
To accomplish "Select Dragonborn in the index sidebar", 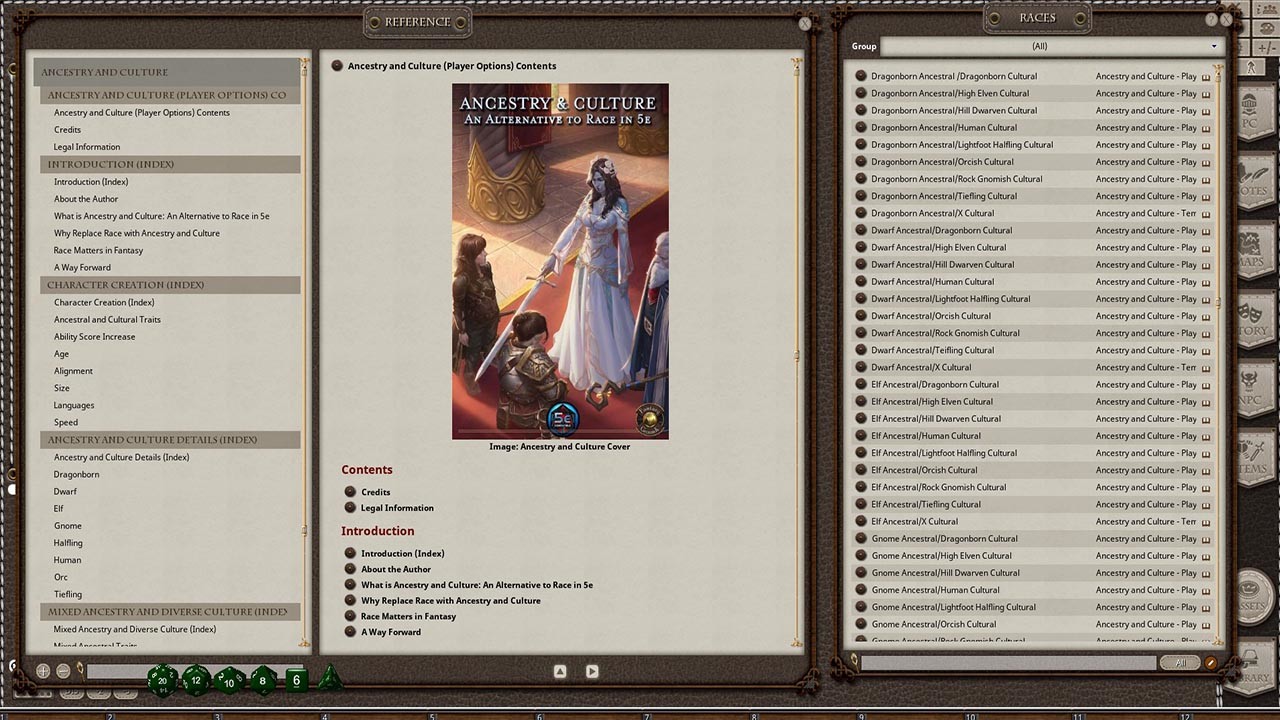I will coord(77,474).
